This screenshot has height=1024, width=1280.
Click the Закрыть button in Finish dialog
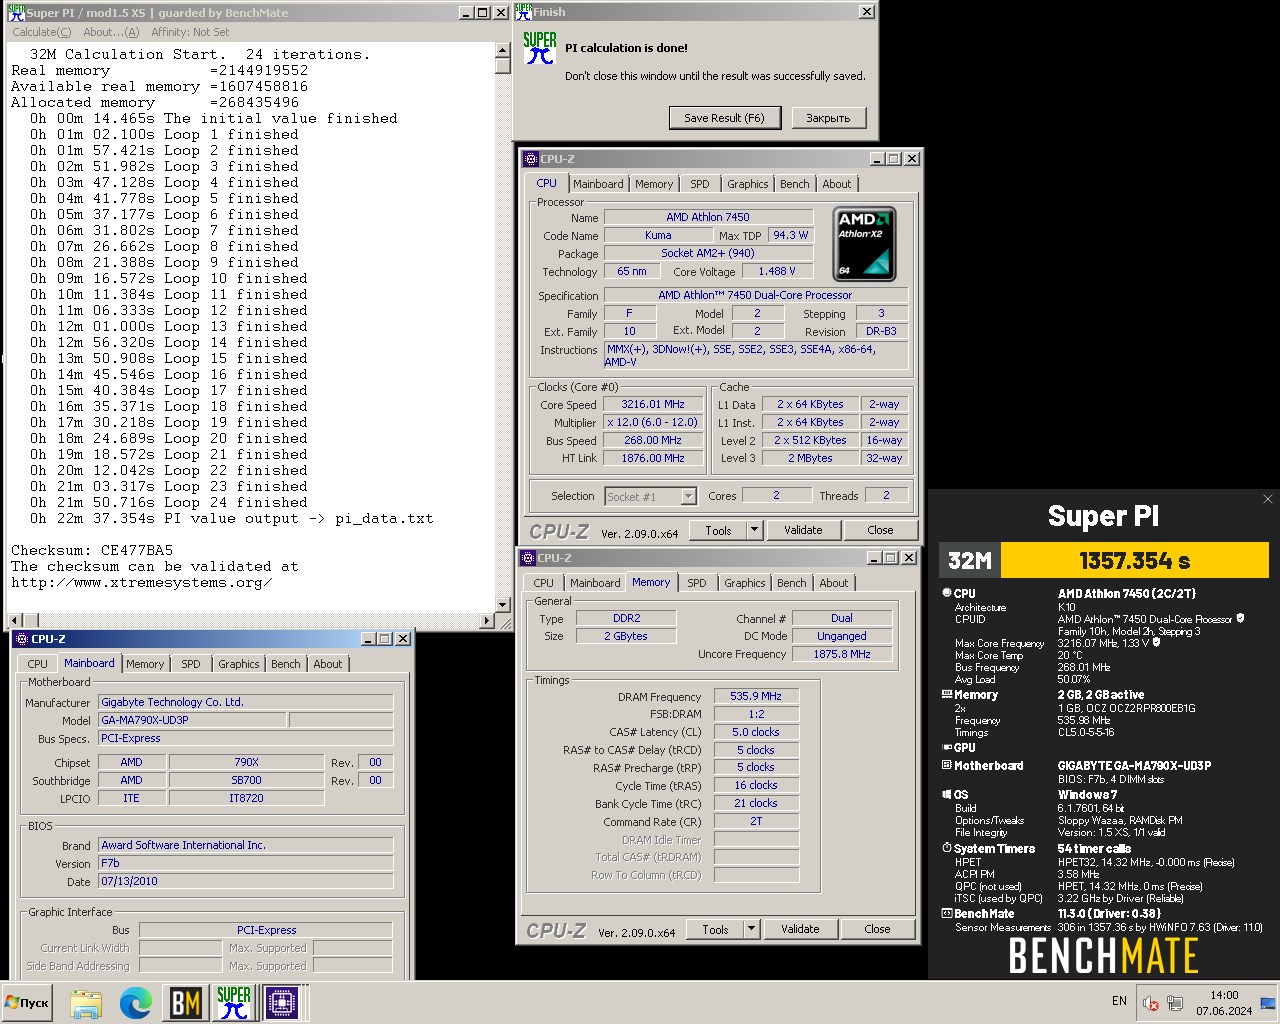828,118
